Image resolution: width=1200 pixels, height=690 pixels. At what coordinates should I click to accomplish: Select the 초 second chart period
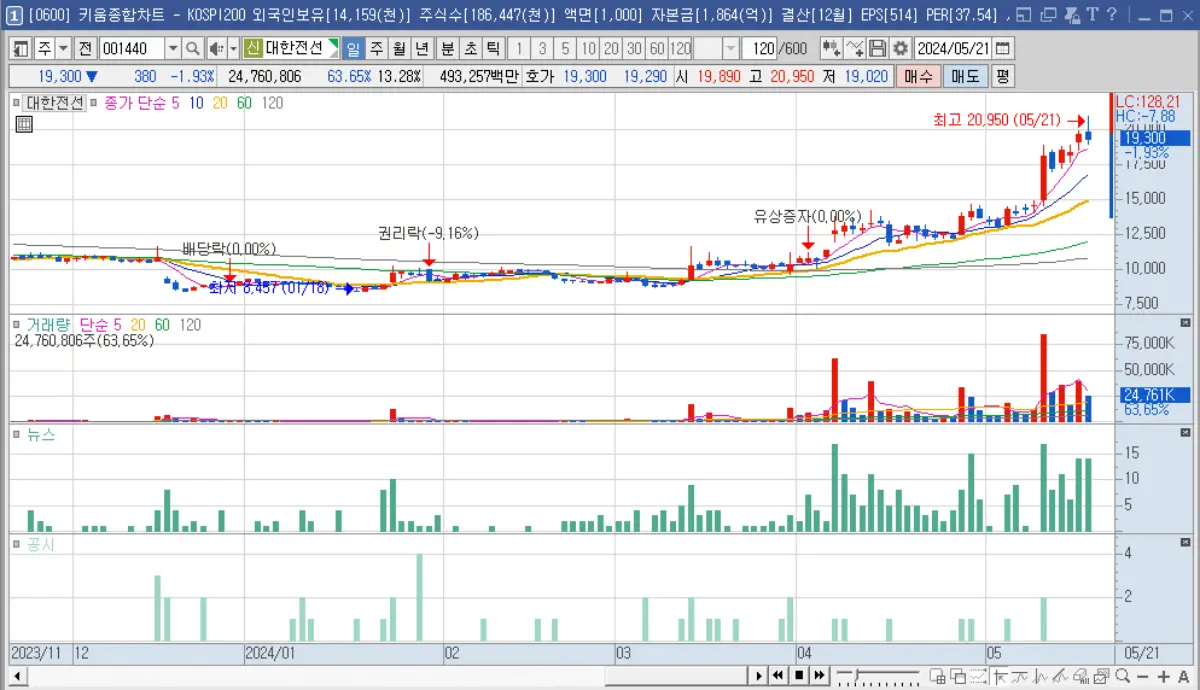470,49
